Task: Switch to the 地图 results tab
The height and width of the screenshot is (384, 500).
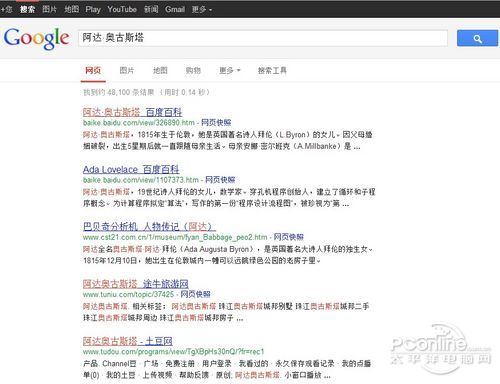Action: (x=160, y=70)
